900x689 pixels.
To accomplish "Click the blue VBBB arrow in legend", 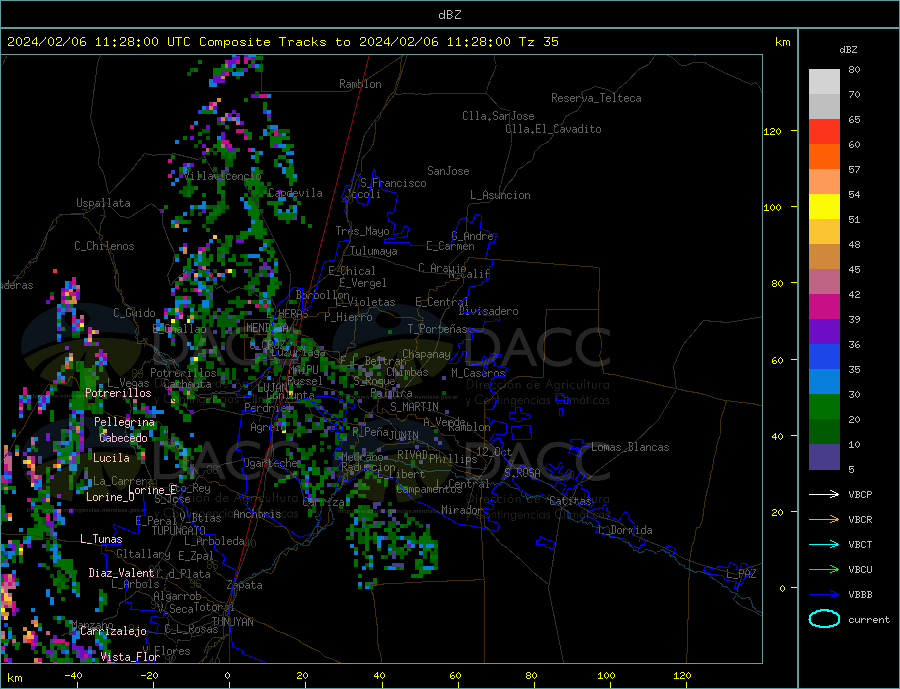I will coord(824,595).
